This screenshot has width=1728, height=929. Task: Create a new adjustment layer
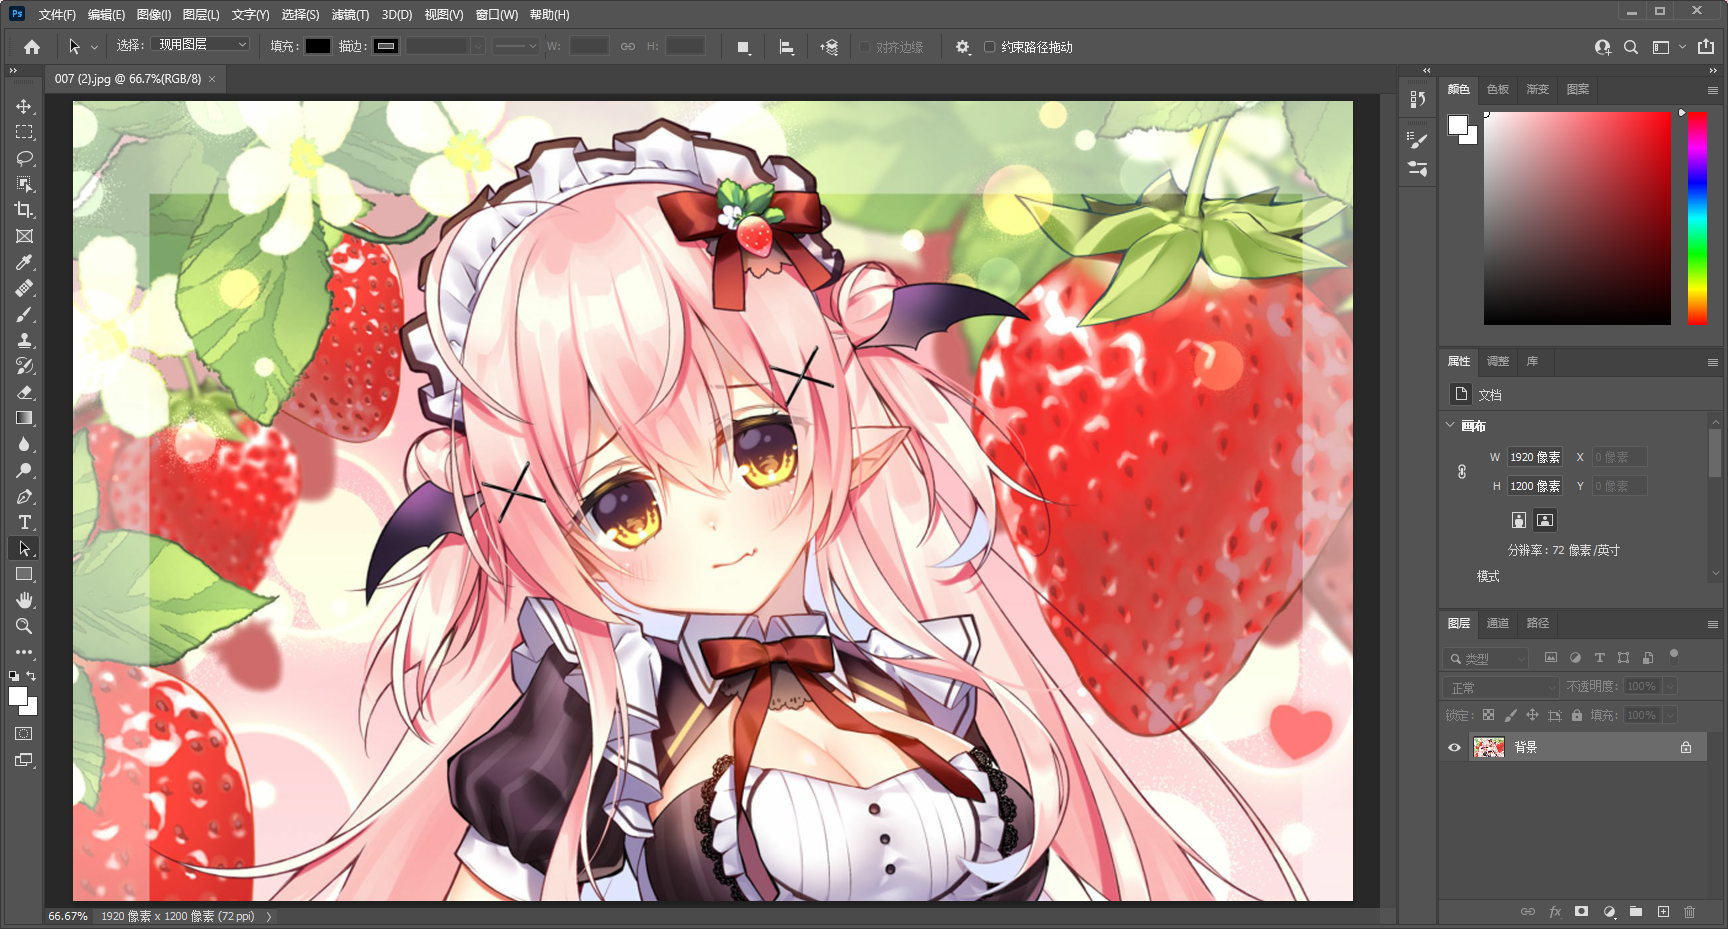1609,912
